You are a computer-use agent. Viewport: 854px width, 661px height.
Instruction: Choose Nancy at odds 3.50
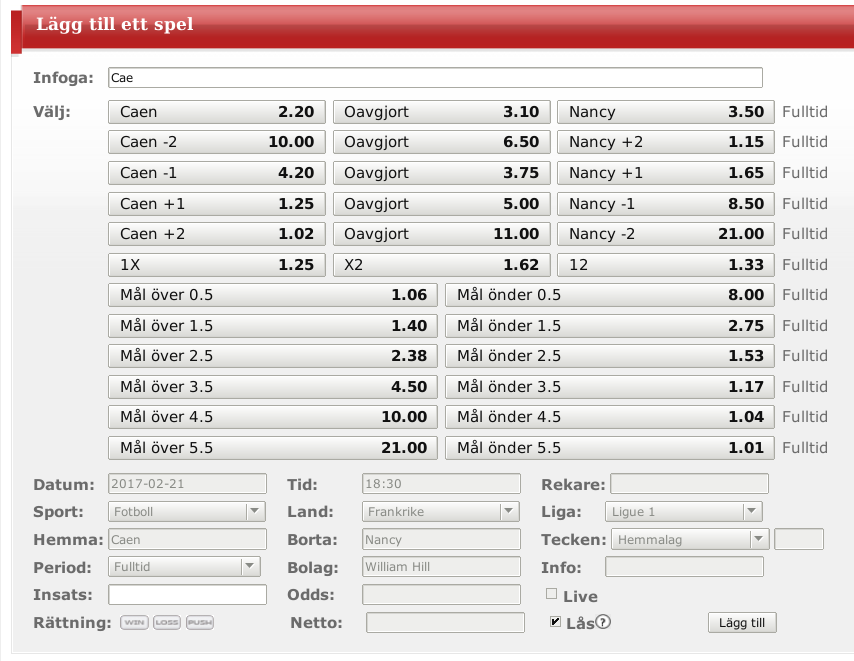(665, 112)
